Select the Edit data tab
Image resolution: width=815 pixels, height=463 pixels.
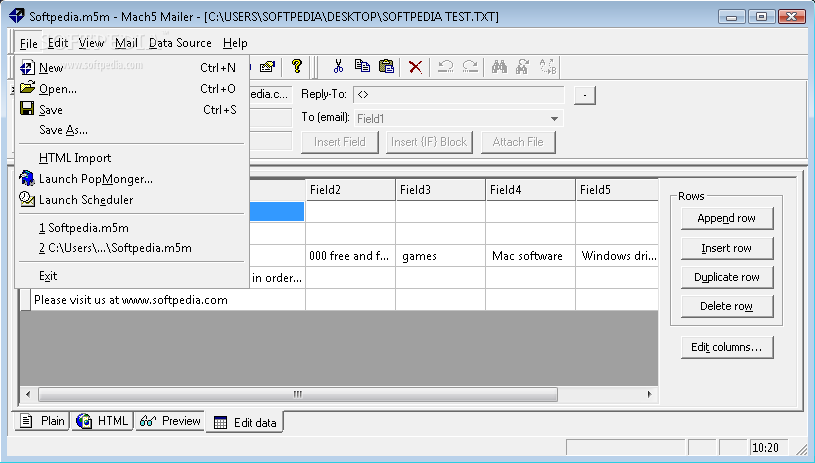245,422
